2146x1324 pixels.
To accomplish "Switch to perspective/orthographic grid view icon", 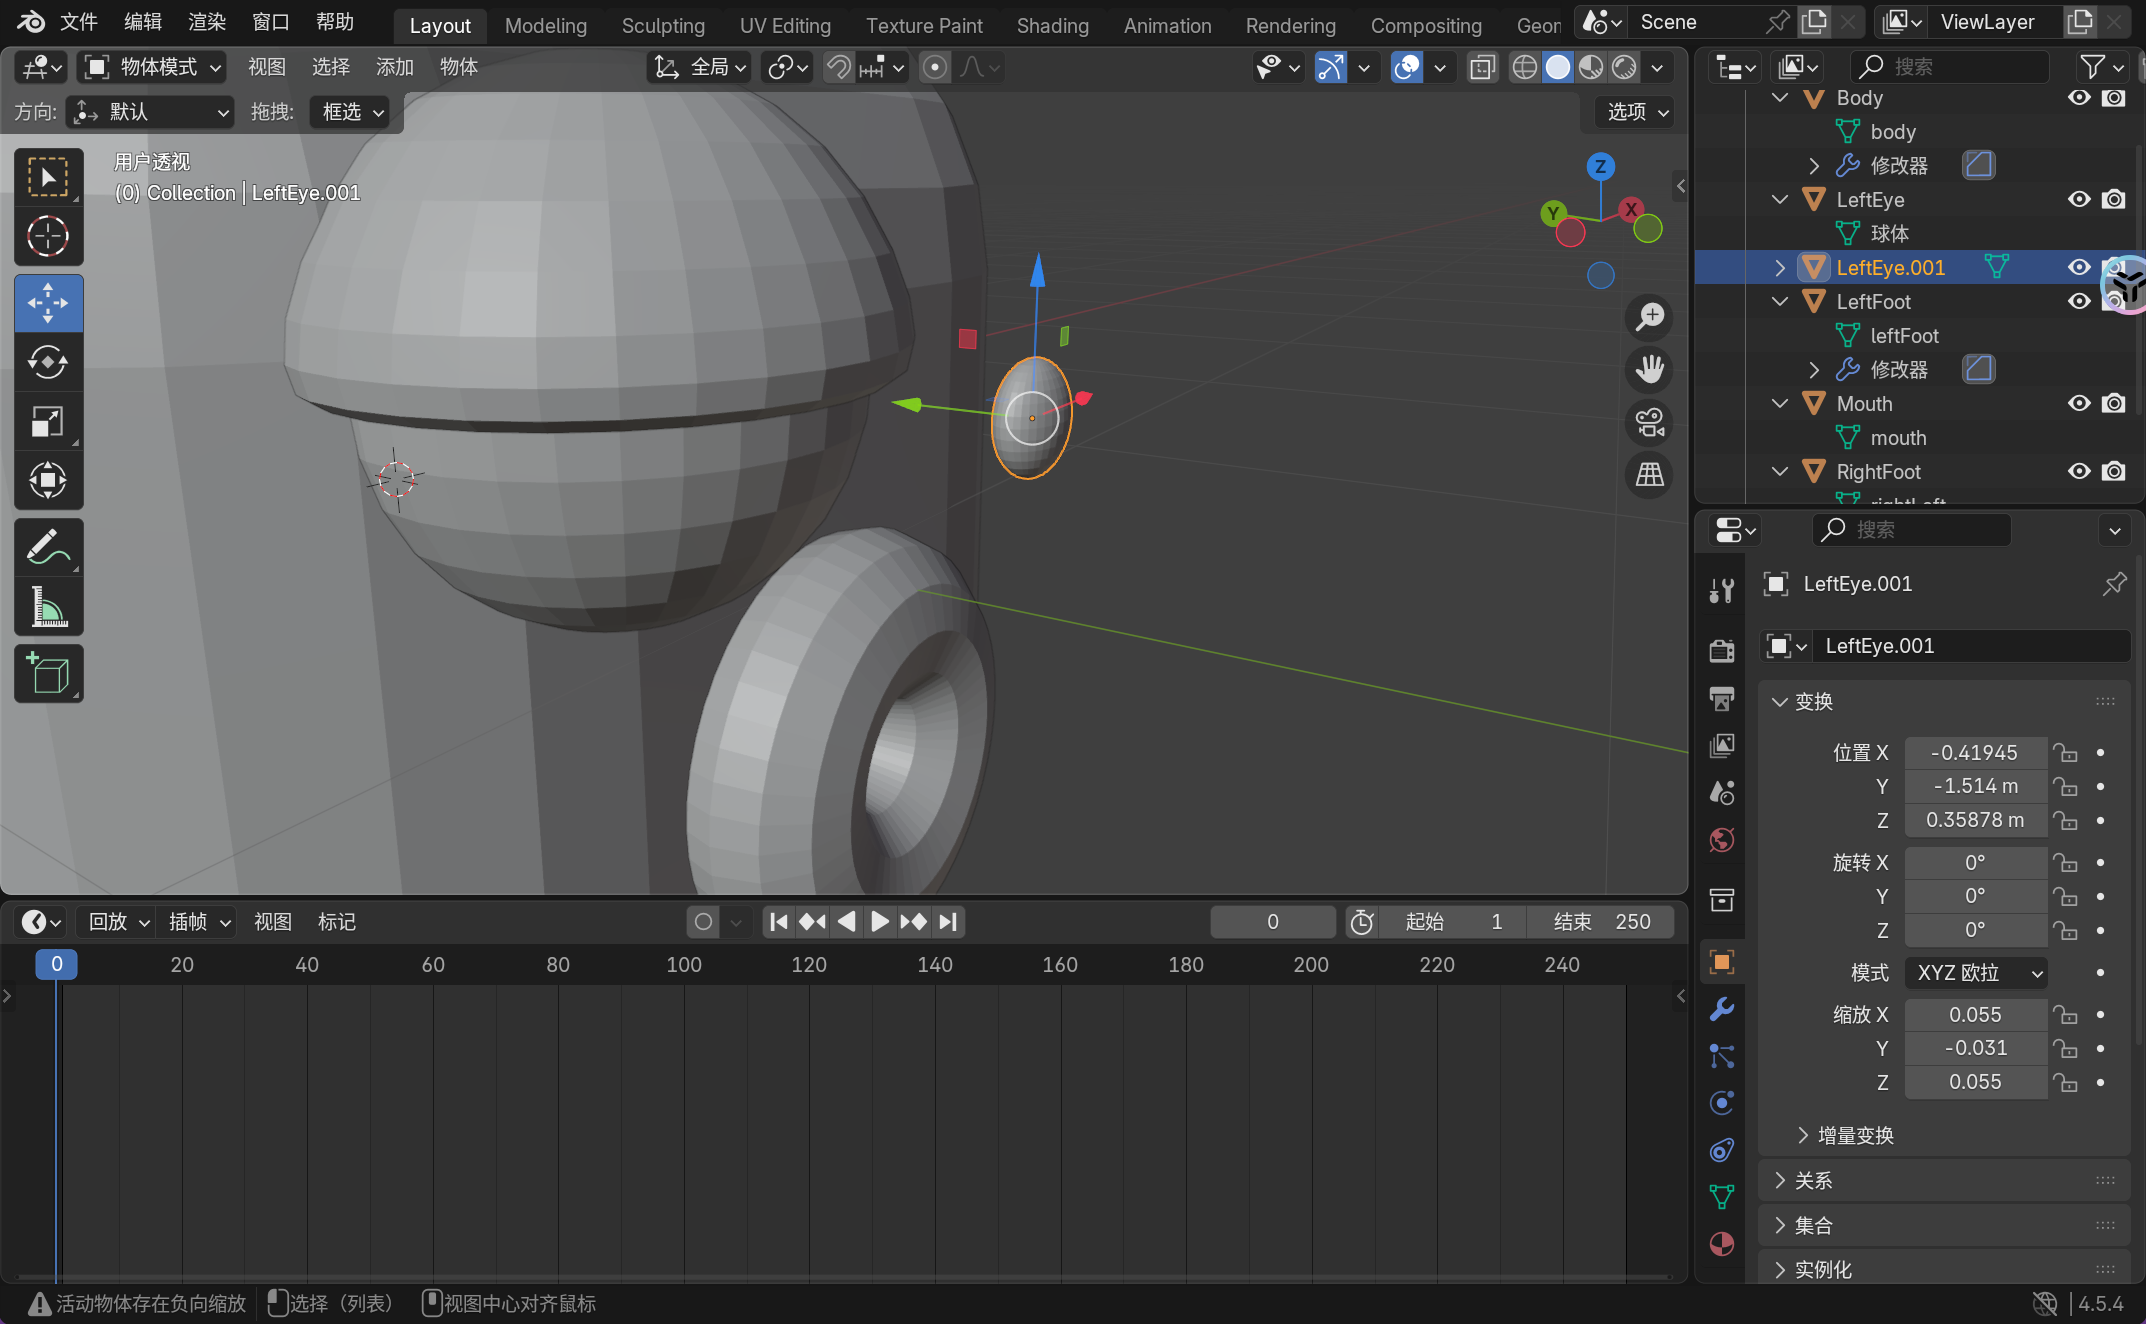I will tap(1650, 474).
